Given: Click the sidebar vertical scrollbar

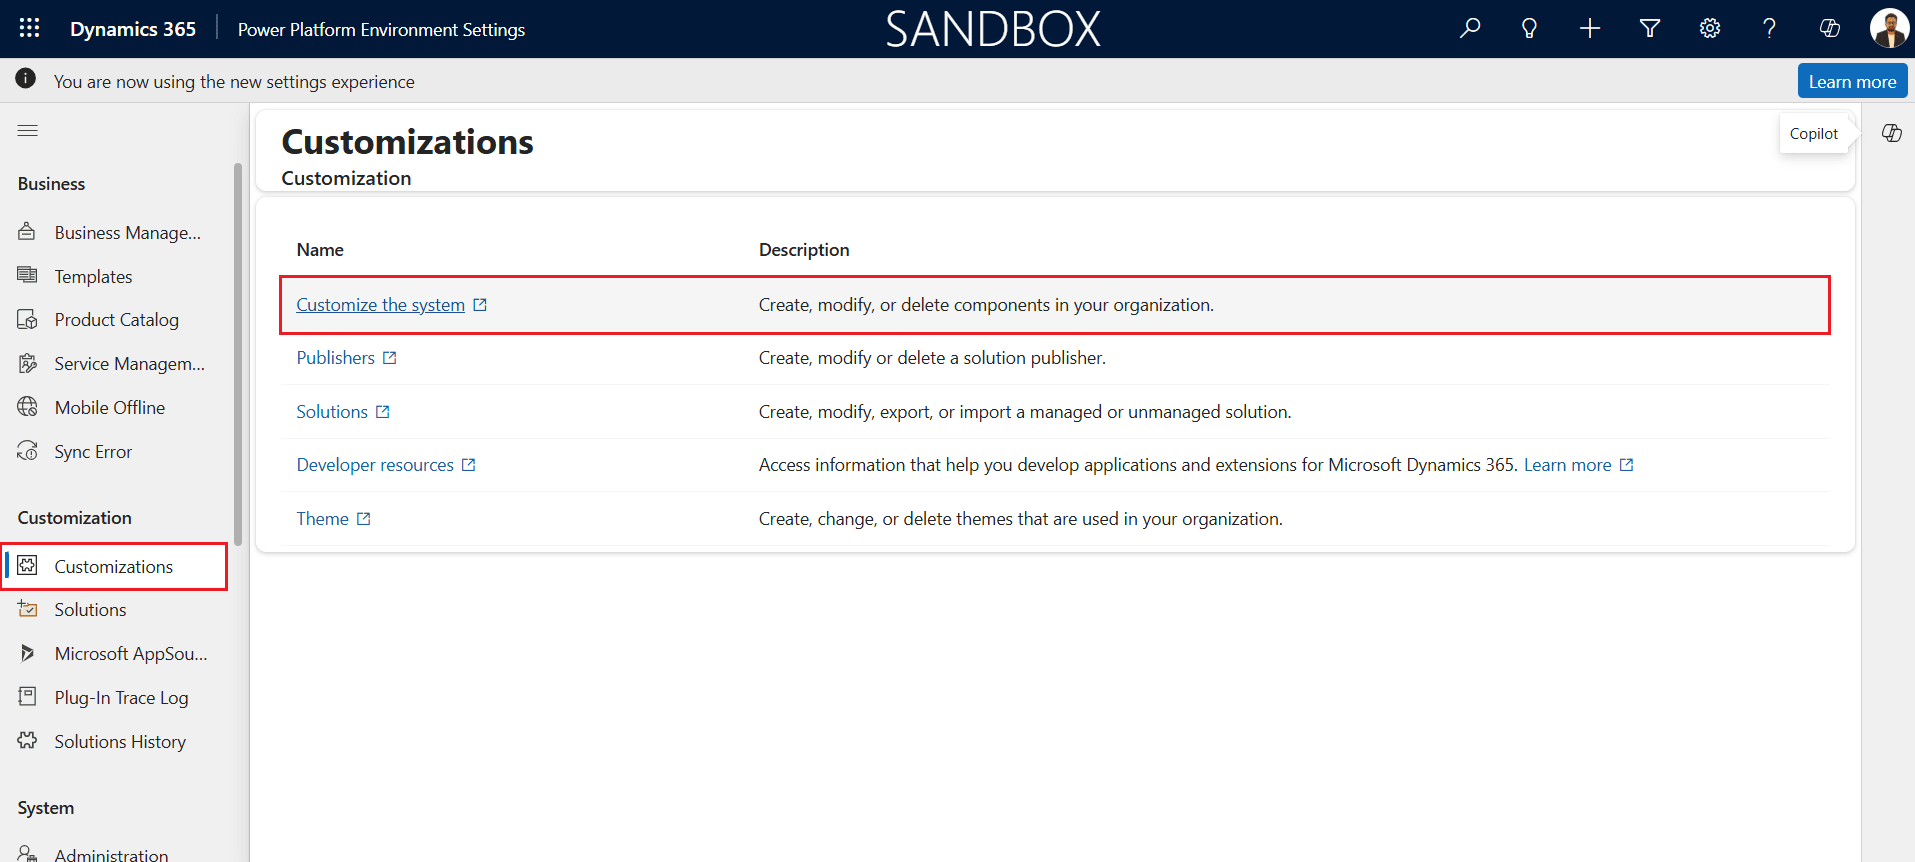Looking at the screenshot, I should point(238,350).
